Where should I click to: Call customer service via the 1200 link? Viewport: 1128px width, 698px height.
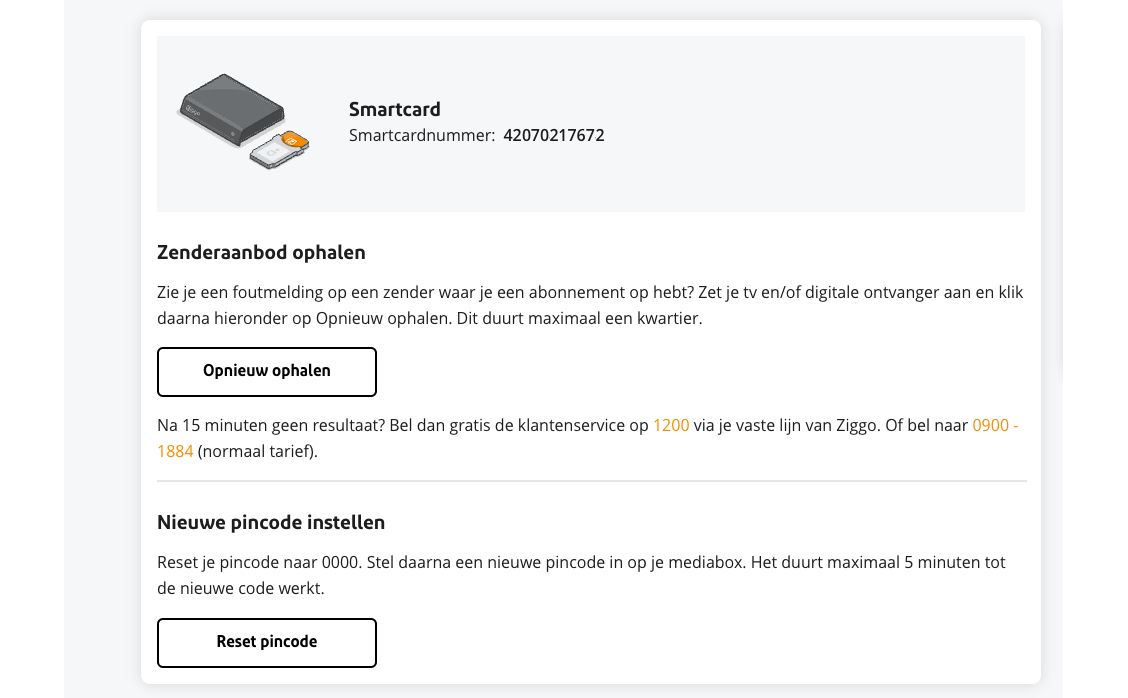[x=671, y=425]
